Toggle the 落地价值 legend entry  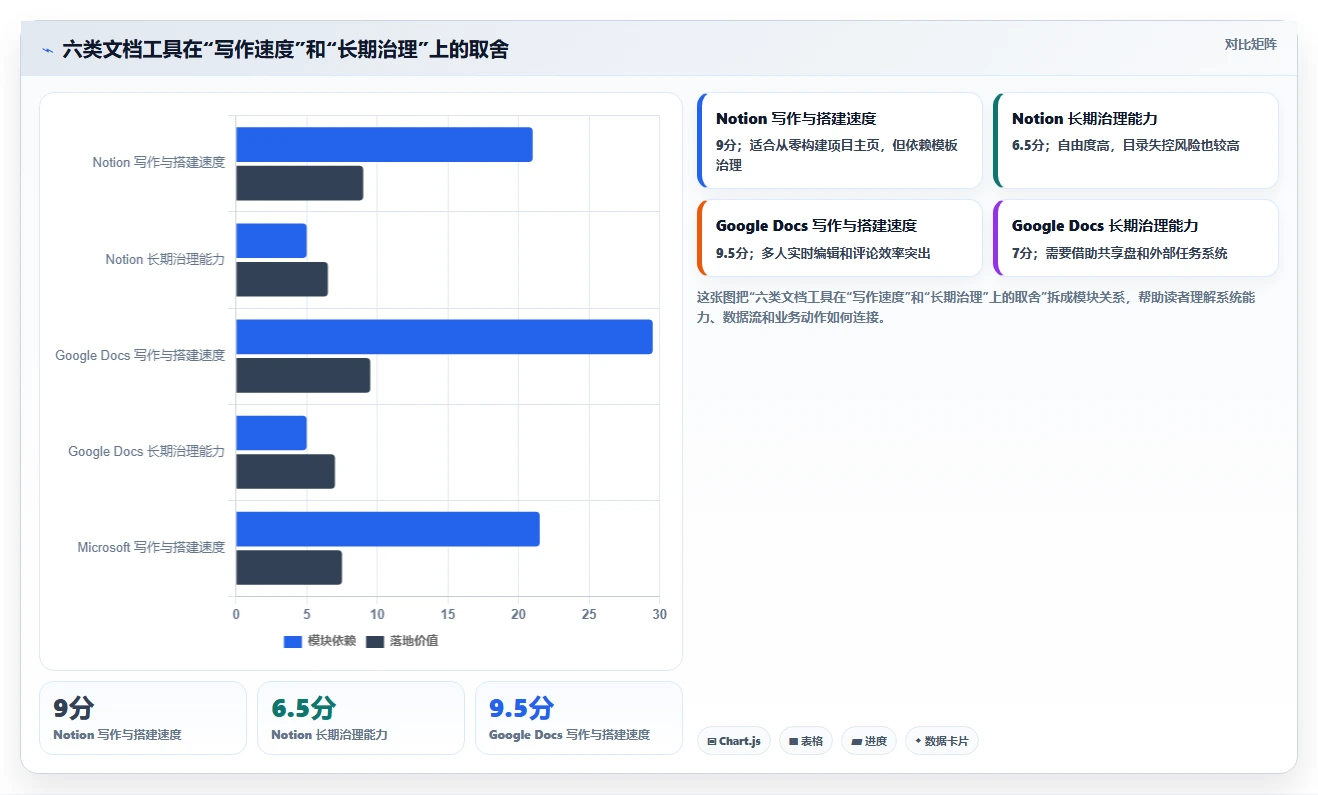tap(402, 641)
